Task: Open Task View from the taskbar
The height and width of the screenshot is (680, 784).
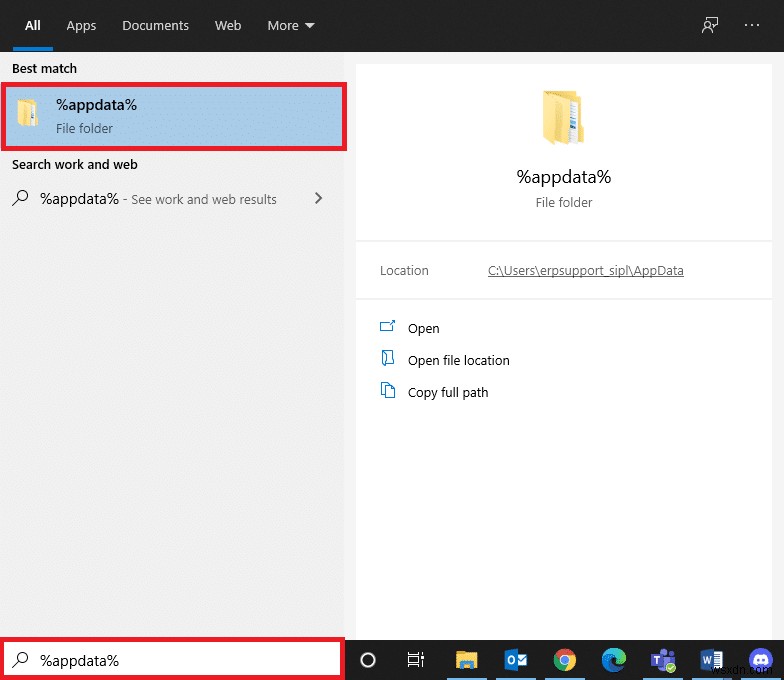Action: click(x=416, y=660)
